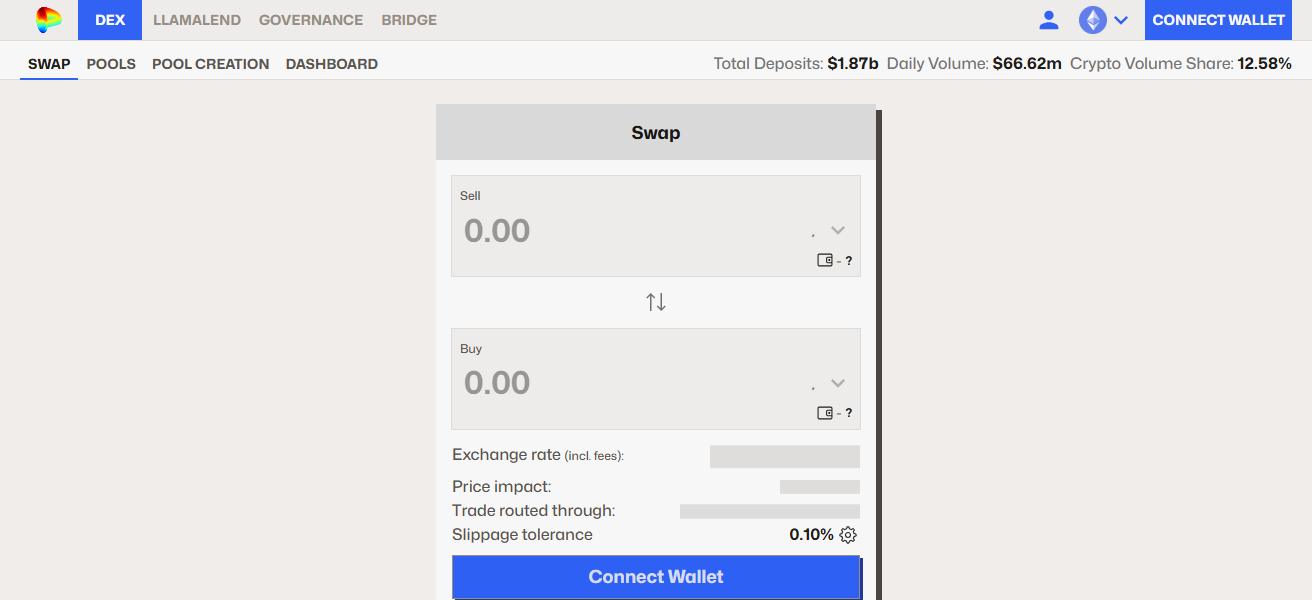Open the POOL CREATION tab
The image size is (1312, 600).
click(210, 63)
